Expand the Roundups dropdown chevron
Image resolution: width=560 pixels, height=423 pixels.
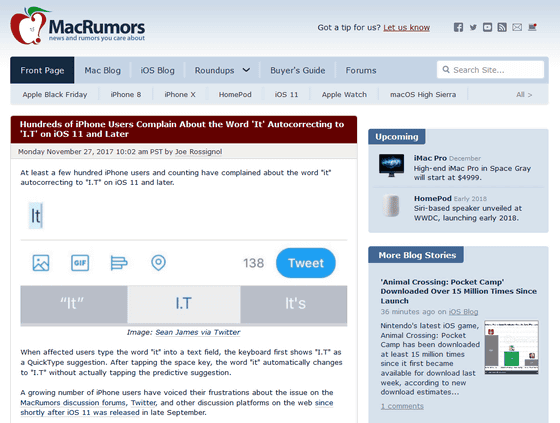coord(246,70)
